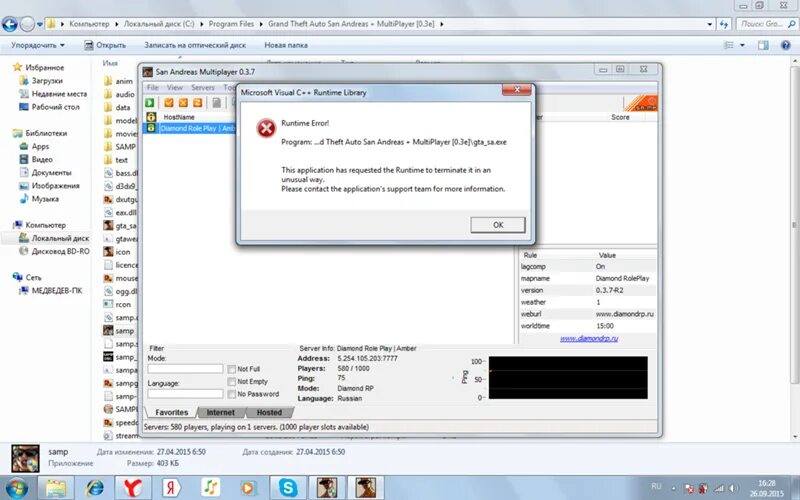This screenshot has width=800, height=500.
Task: Click the Explorer Back arrow button
Action: tap(9, 24)
